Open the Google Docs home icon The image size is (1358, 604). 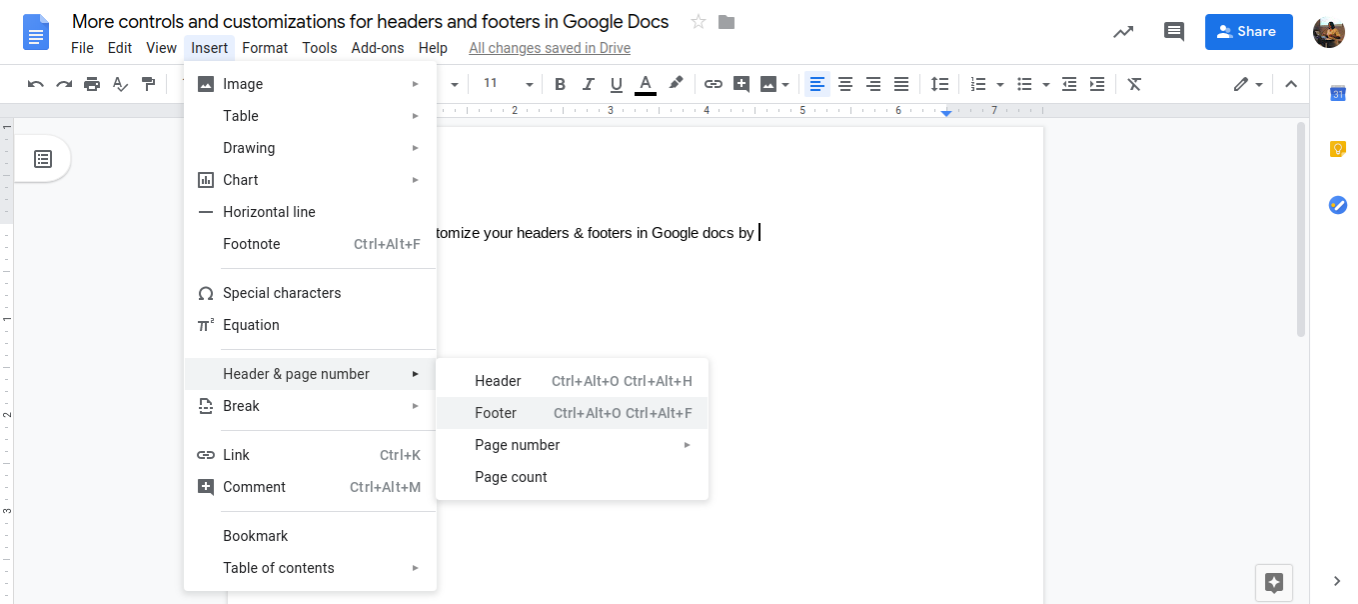tap(36, 32)
